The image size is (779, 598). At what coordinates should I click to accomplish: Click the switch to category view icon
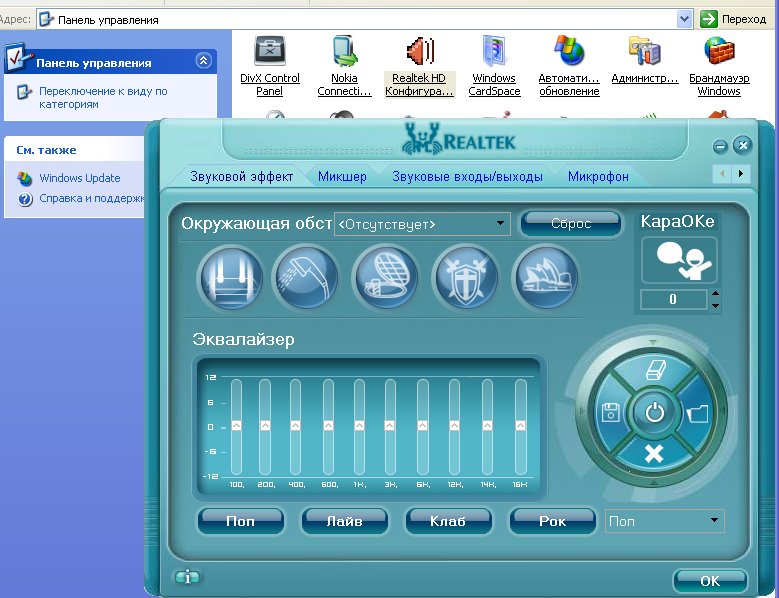24,92
